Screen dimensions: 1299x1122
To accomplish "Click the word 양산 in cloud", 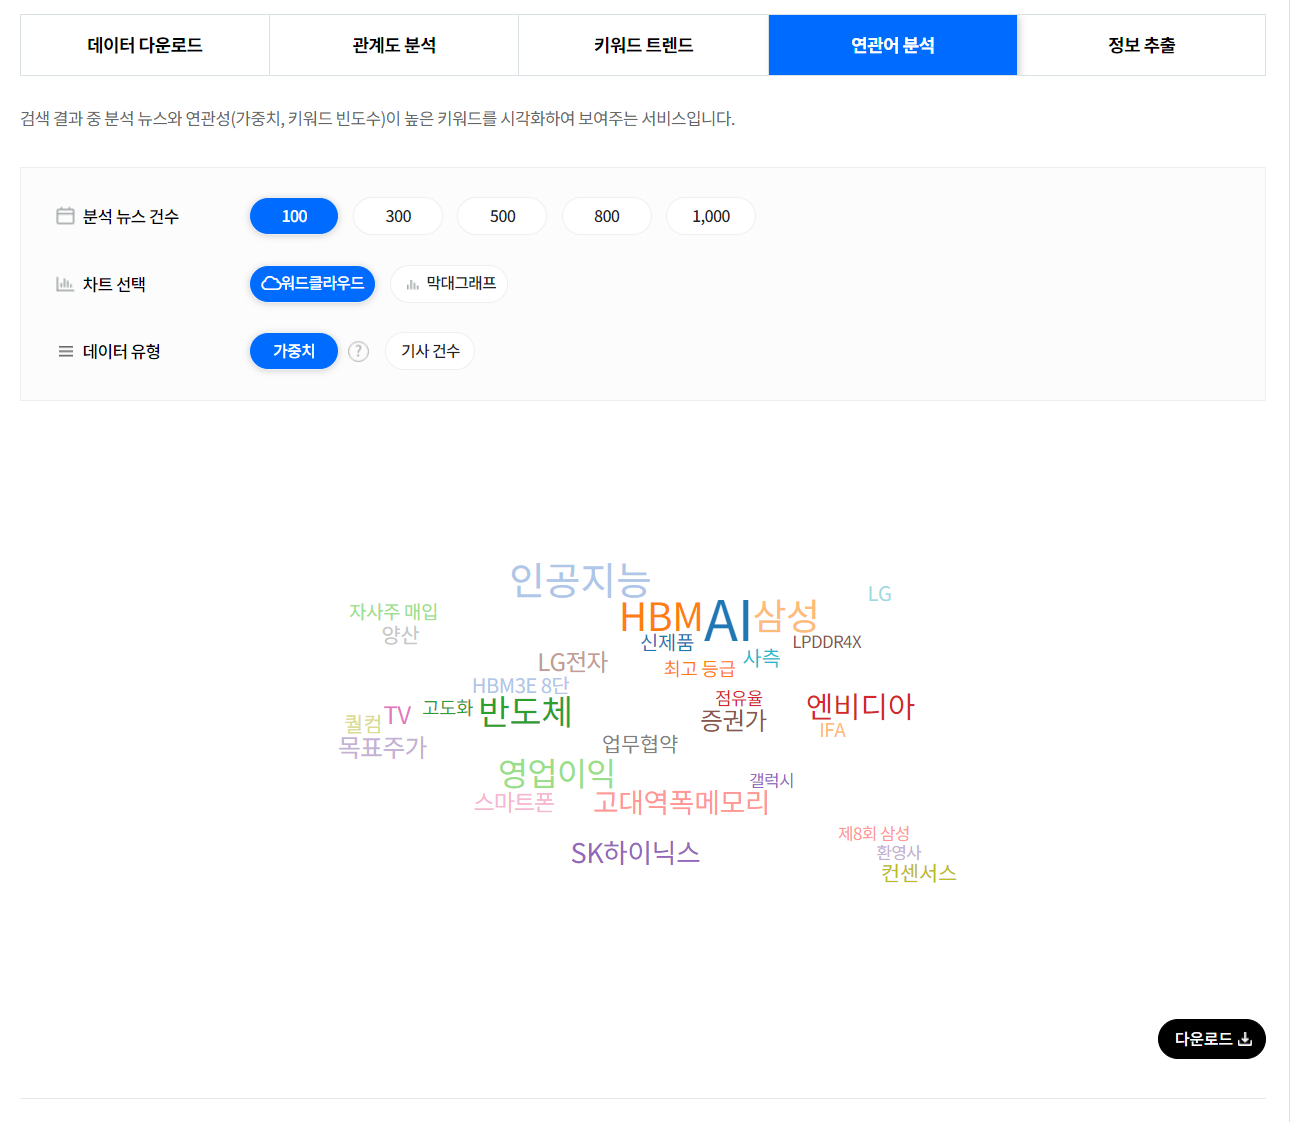I will [400, 634].
